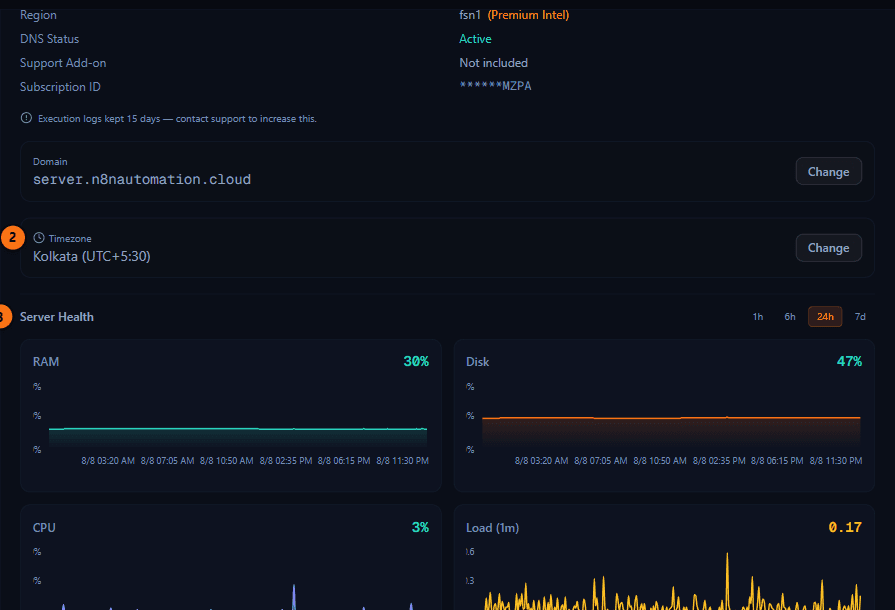The width and height of the screenshot is (895, 610).
Task: Click the Disk usage line chart
Action: [671, 431]
